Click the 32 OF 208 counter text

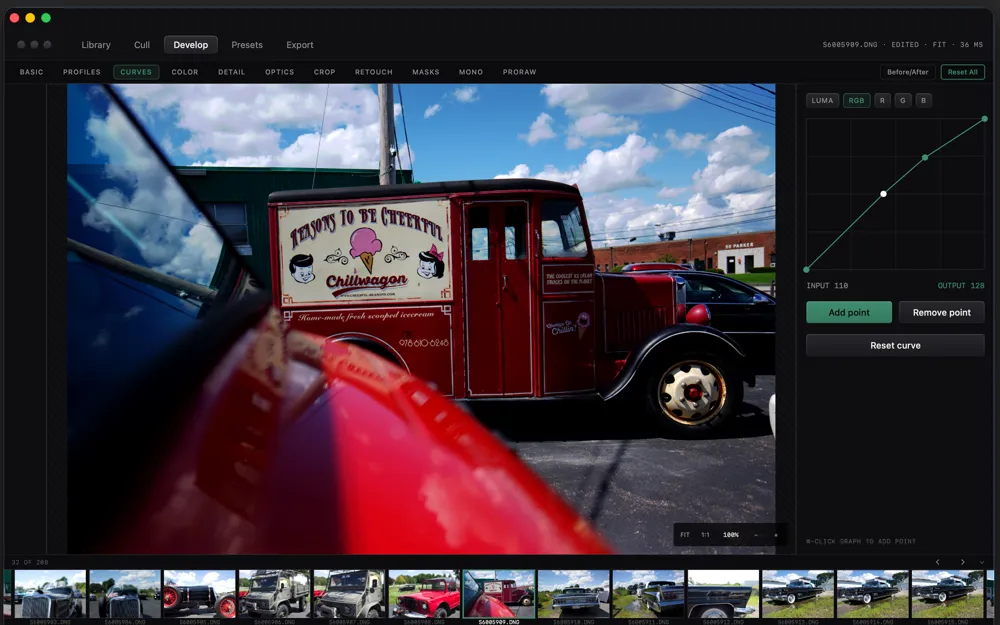(30, 562)
